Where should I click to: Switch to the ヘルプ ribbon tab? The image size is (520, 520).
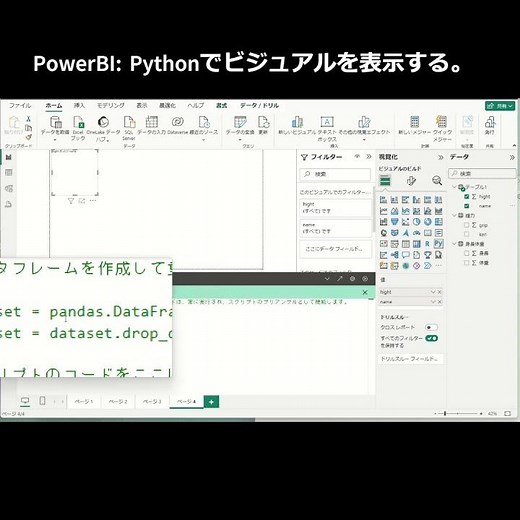tap(196, 106)
